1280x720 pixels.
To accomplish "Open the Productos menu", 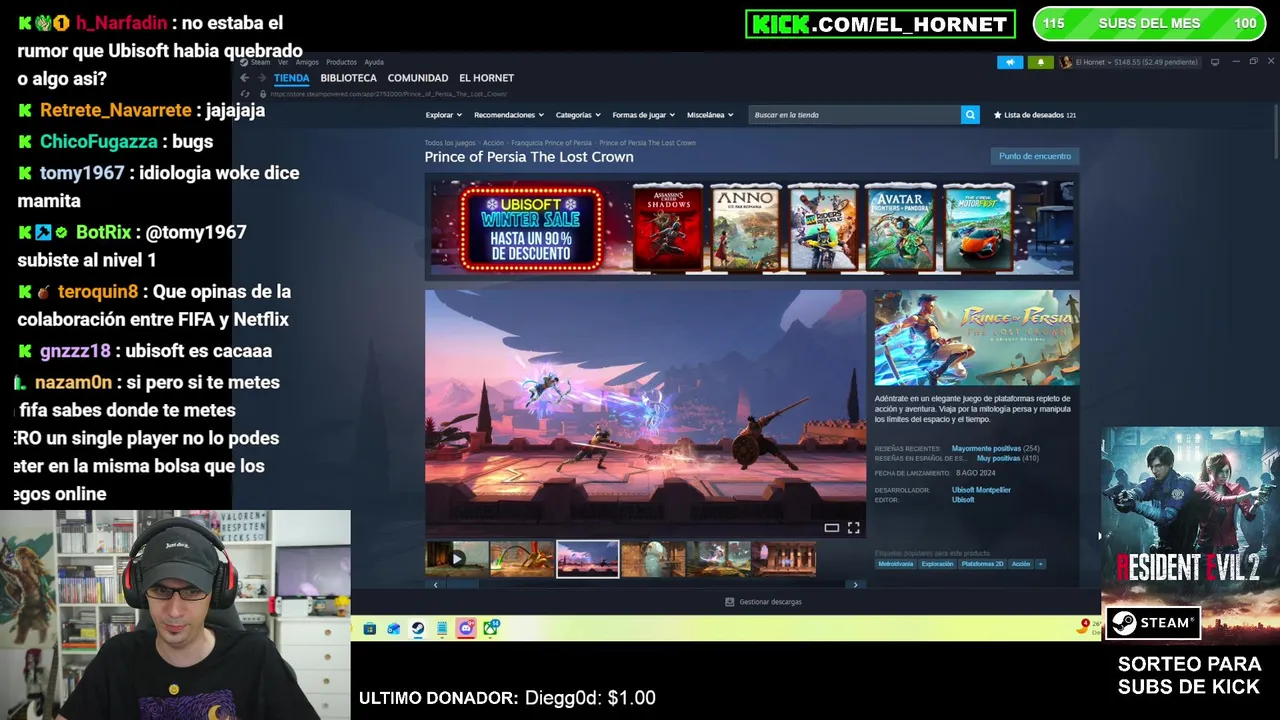I will point(341,62).
